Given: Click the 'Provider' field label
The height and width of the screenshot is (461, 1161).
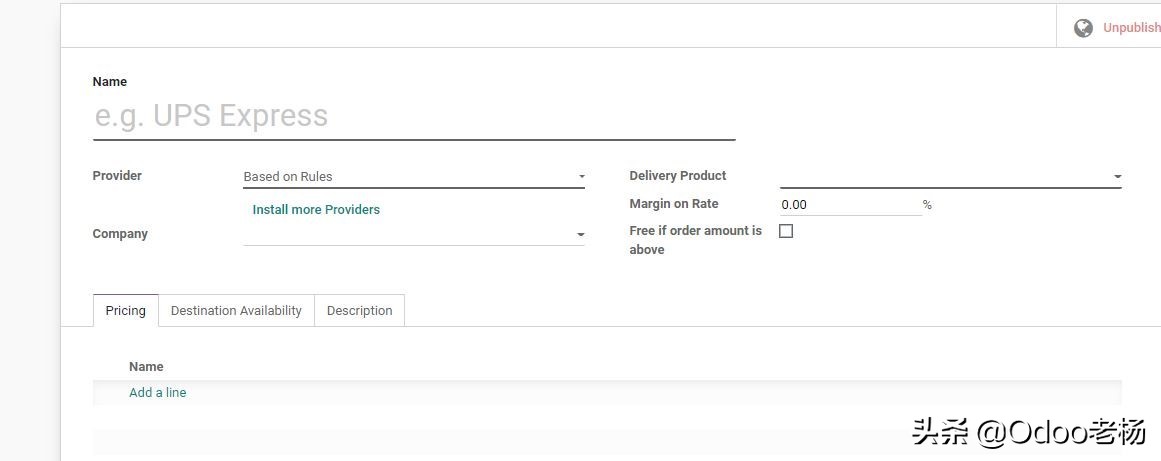Looking at the screenshot, I should pos(117,175).
